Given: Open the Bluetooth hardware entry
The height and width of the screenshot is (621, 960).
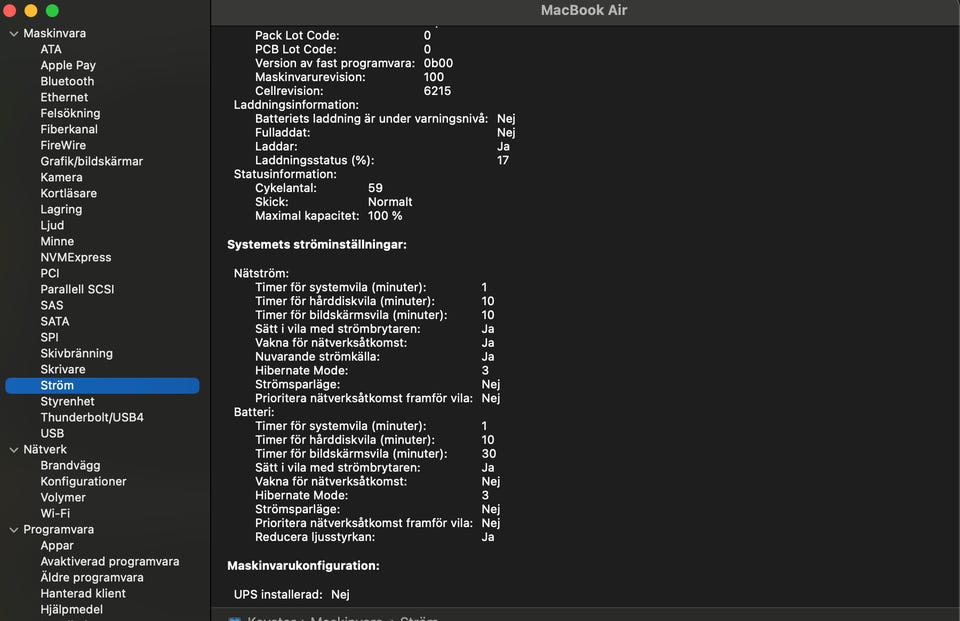Looking at the screenshot, I should click(x=67, y=81).
